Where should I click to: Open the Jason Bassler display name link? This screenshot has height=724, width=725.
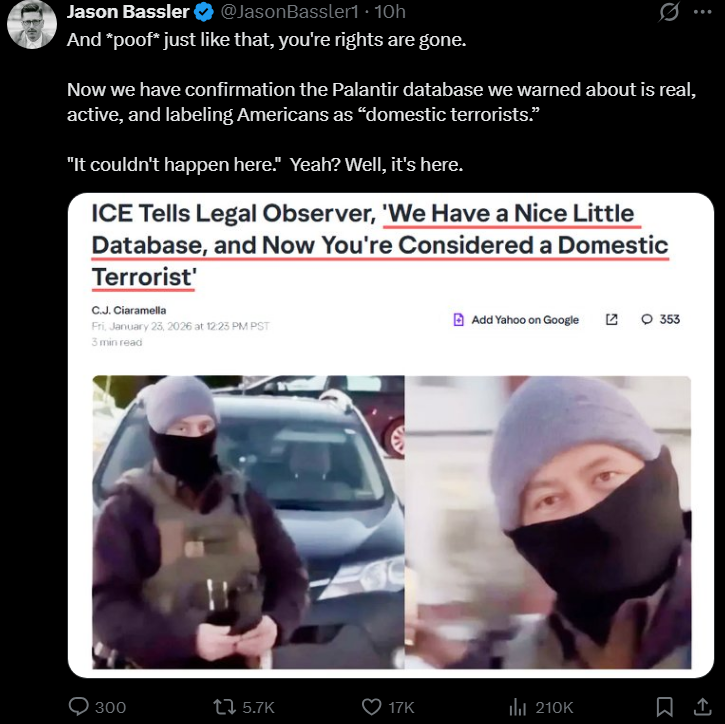[x=128, y=12]
